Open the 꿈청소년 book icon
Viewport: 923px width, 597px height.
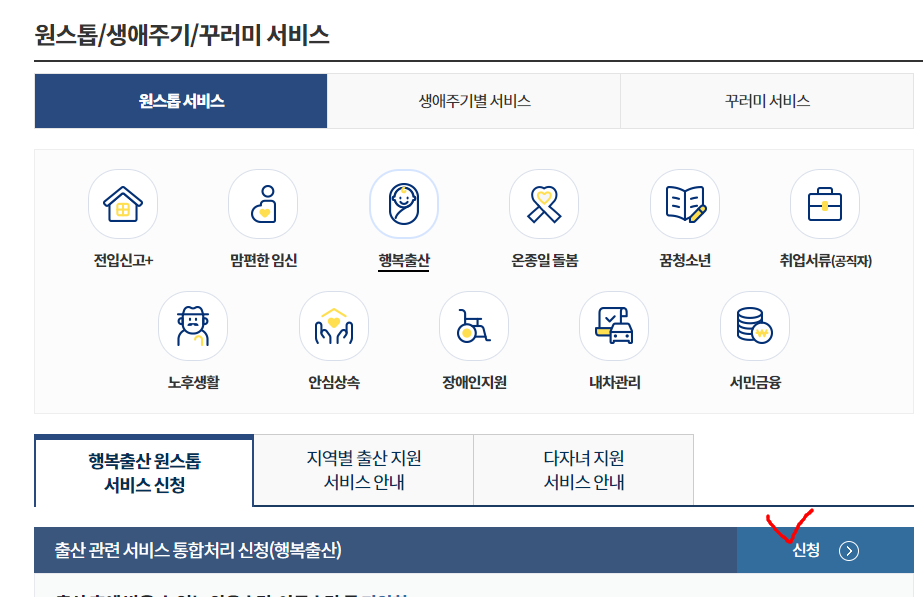(x=684, y=203)
